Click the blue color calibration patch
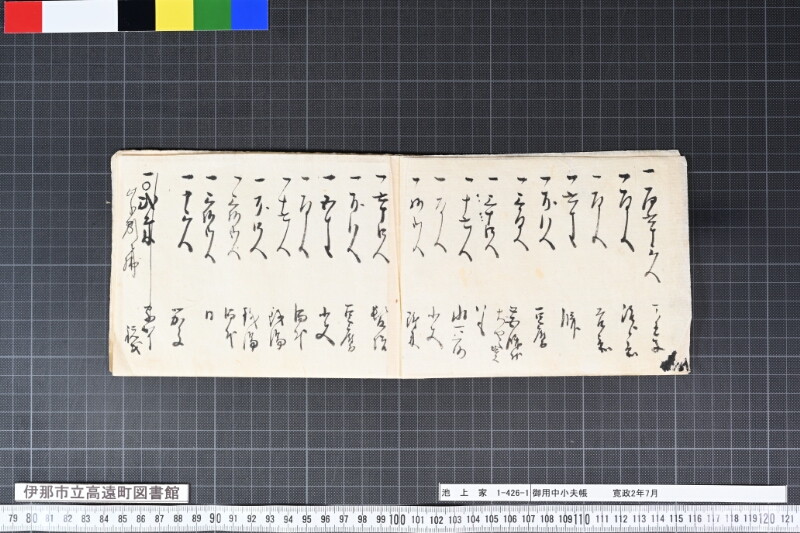Screen dimensions: 800x533 249,15
